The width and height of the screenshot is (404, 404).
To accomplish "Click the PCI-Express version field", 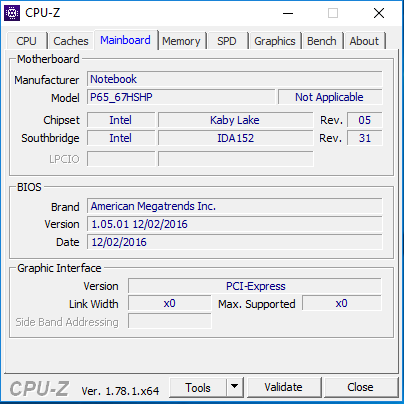I will coord(255,286).
